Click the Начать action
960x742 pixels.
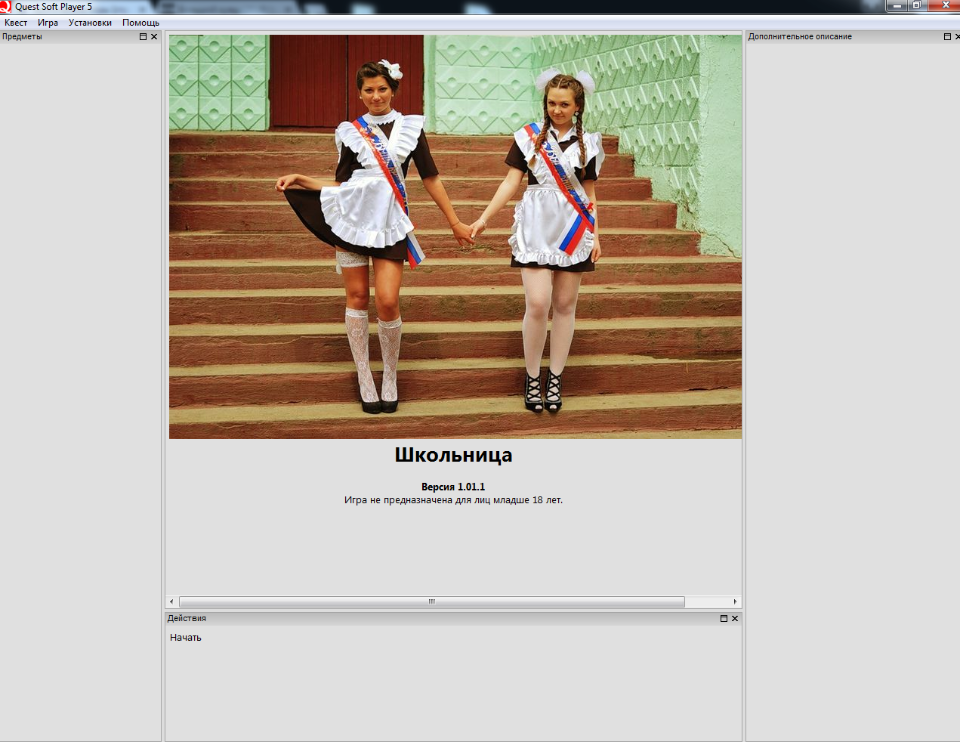[186, 637]
